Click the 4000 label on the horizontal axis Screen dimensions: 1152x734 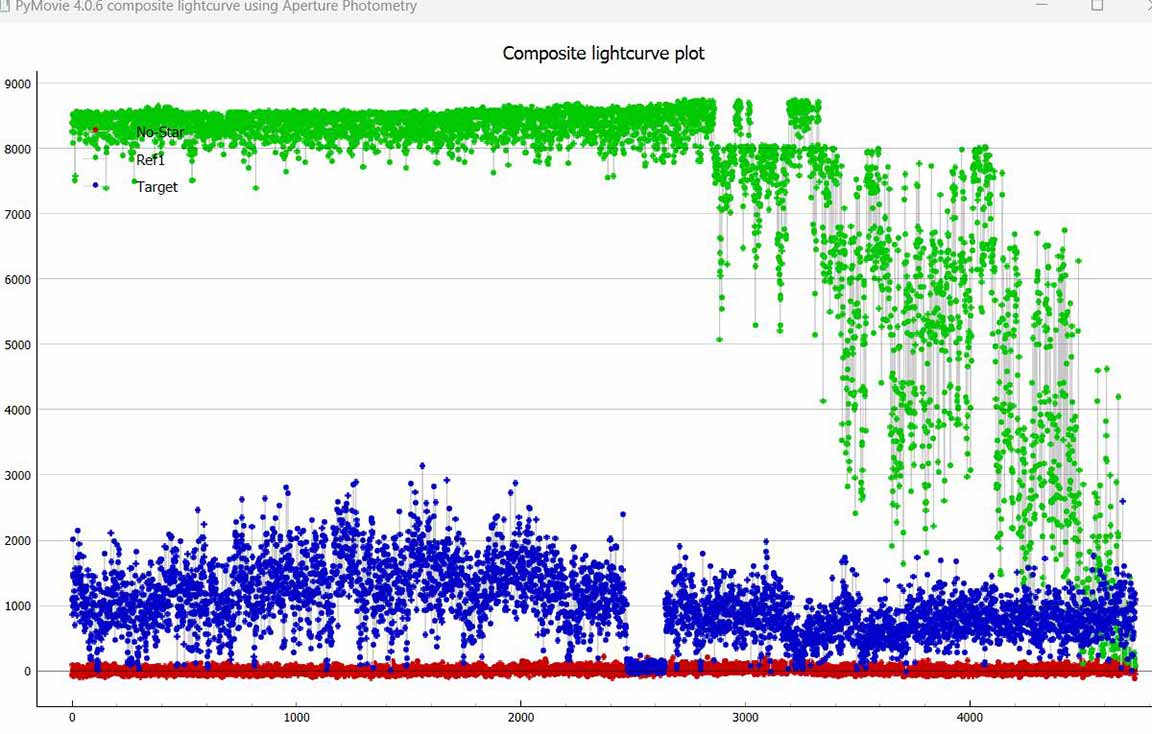[x=969, y=717]
